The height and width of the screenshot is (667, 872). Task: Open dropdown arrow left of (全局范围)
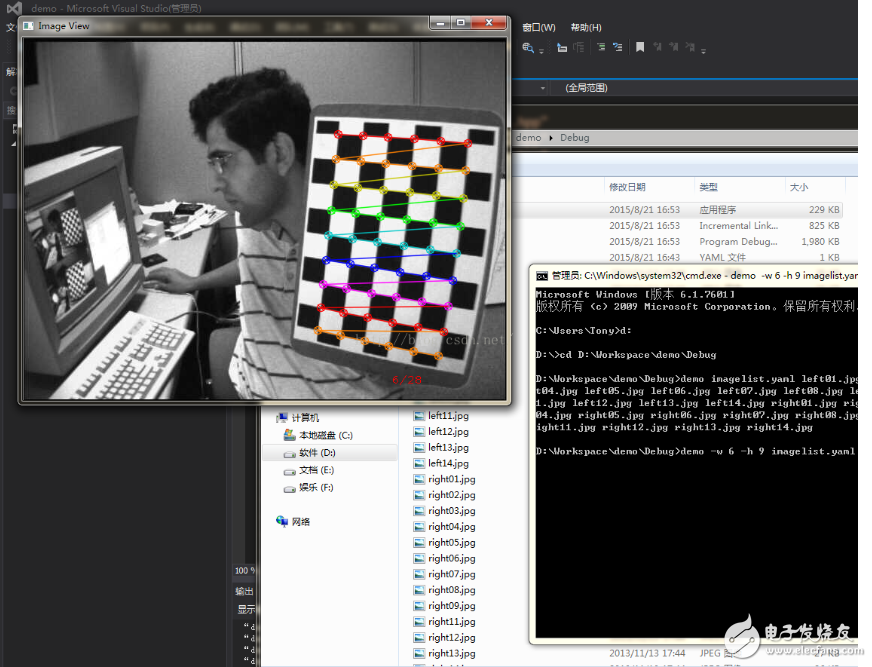[543, 88]
